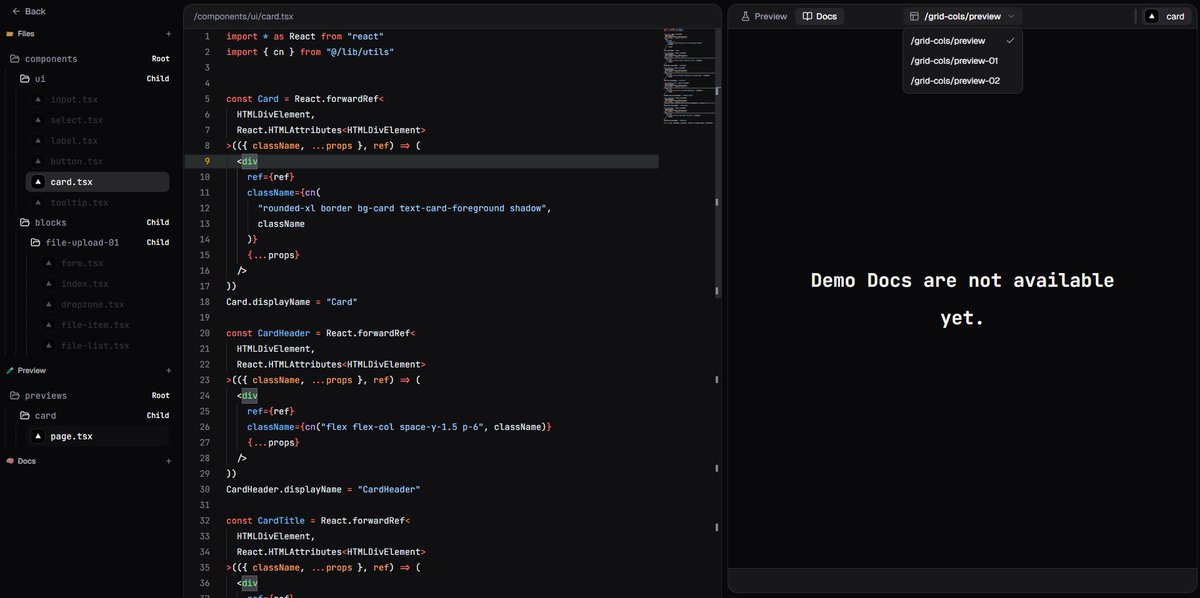Open dropzone.tsx in the file tree
Screen dimensions: 1200x598
click(92, 304)
